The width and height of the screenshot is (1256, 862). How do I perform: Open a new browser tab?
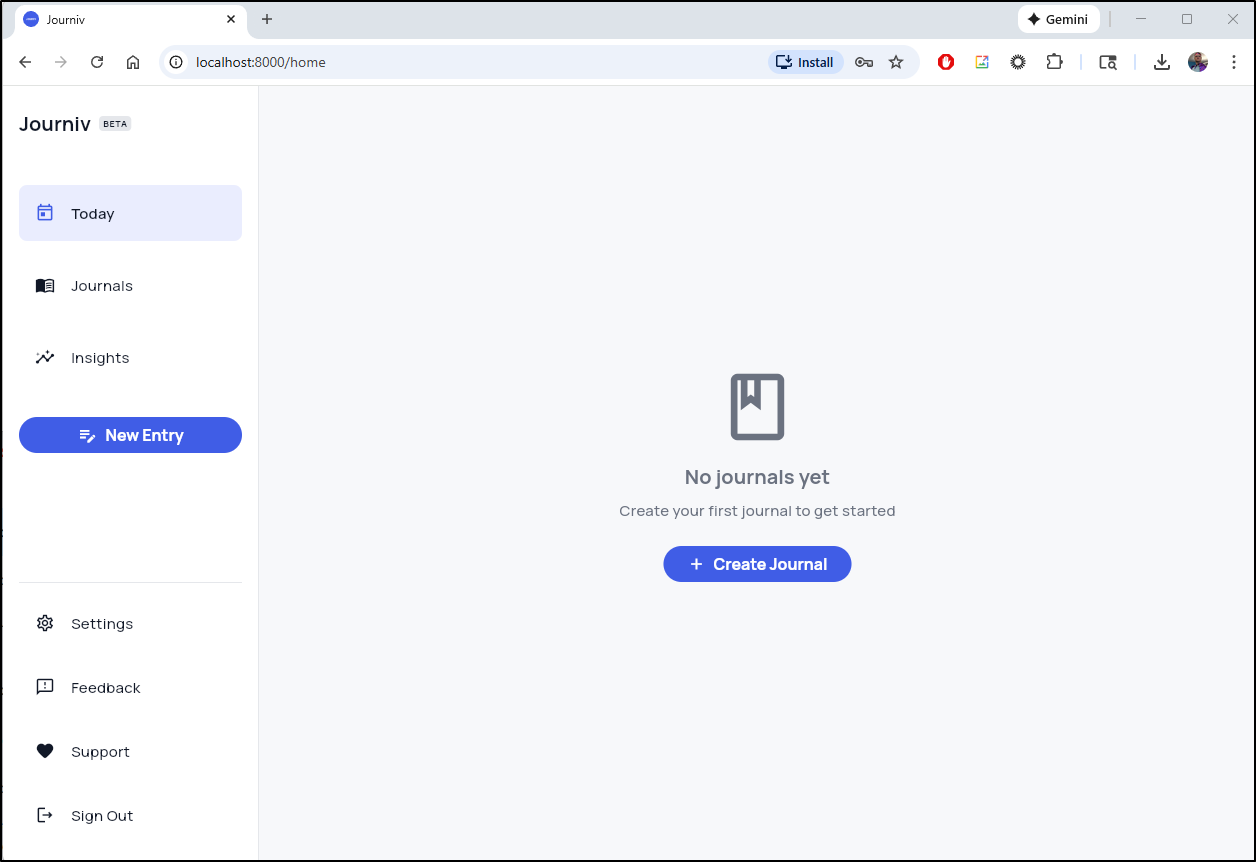[x=267, y=19]
